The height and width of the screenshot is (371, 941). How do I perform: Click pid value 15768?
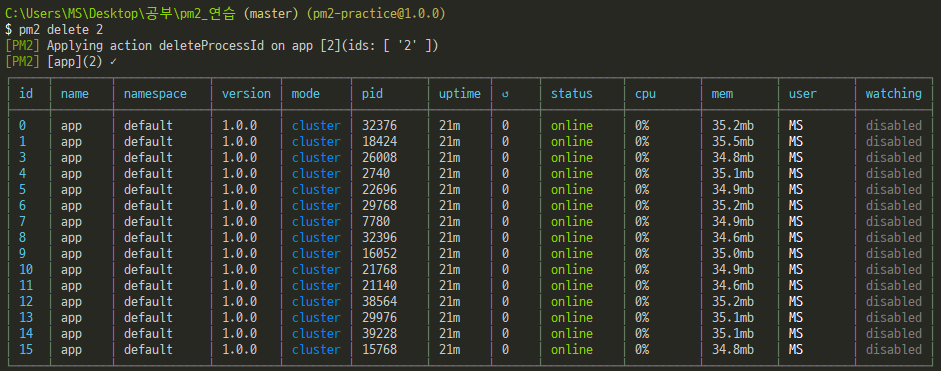point(379,349)
